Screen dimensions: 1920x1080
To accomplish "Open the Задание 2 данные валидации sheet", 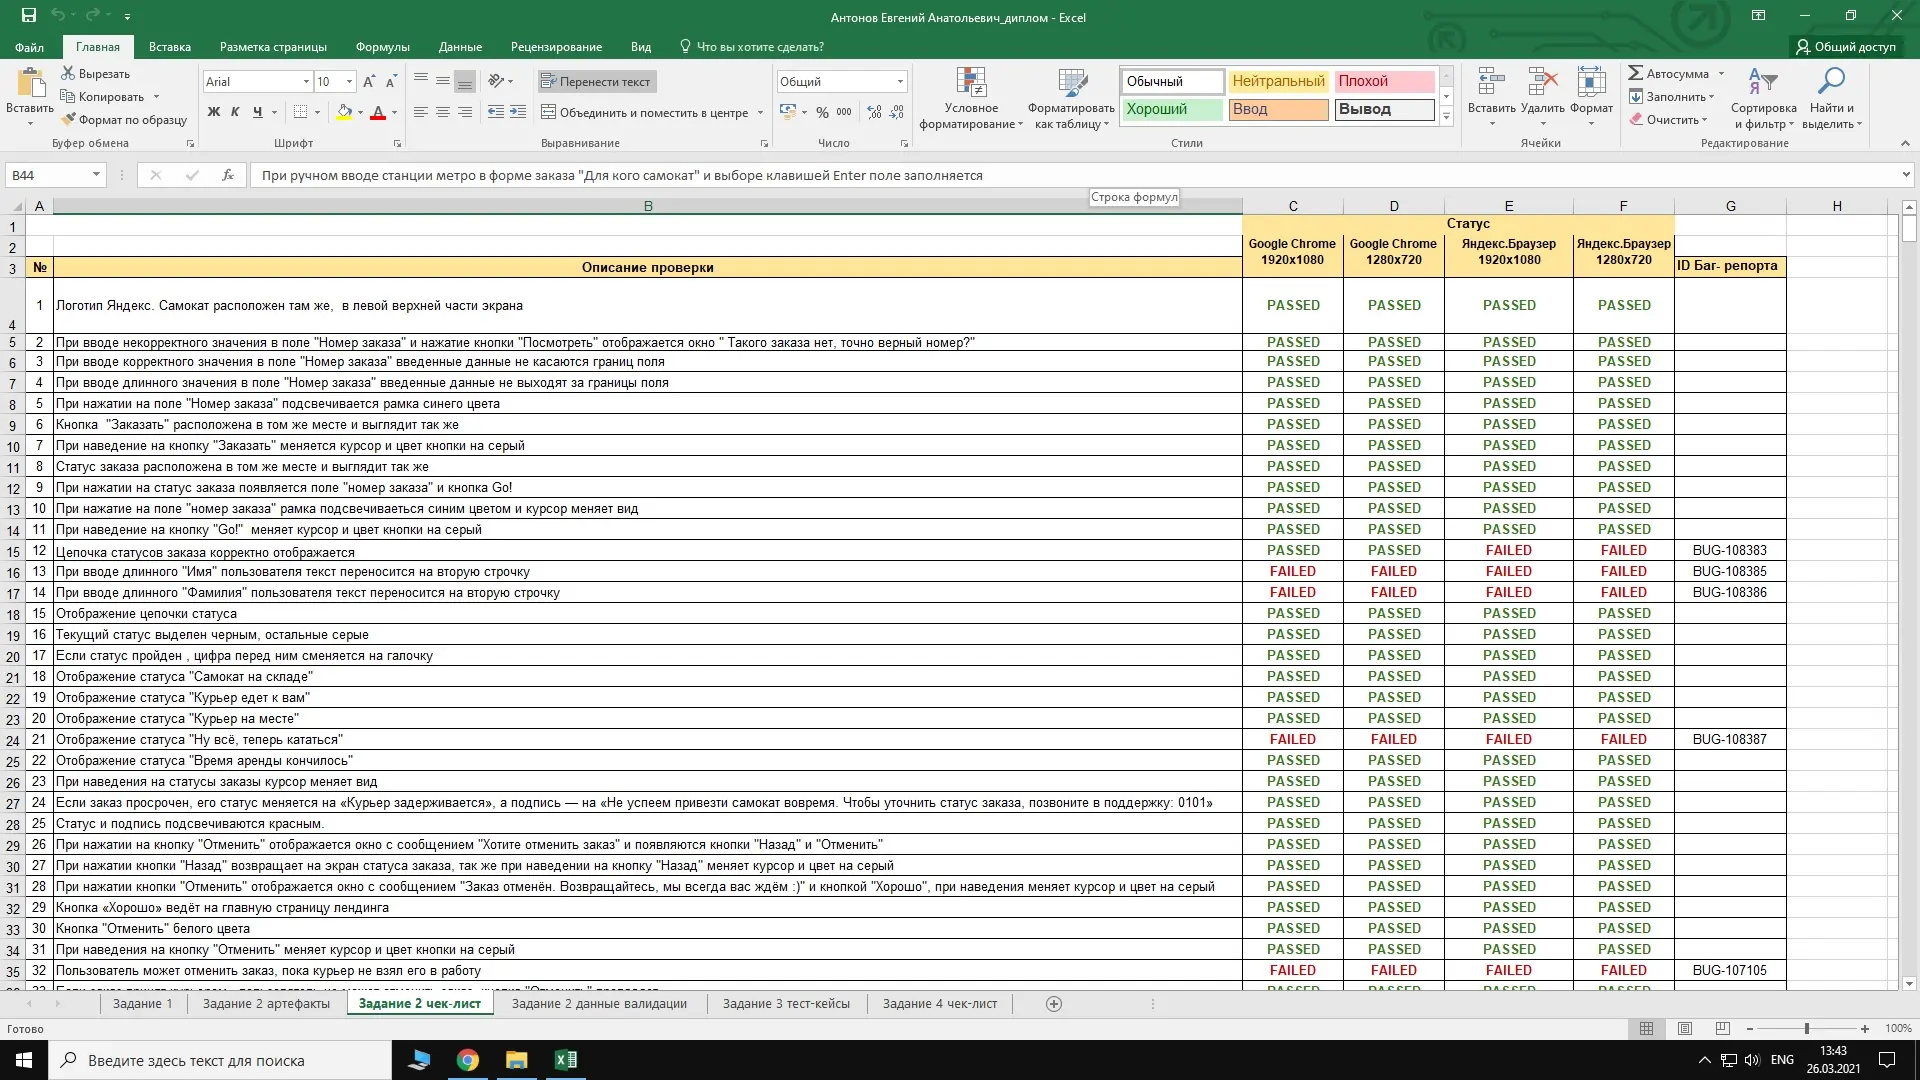I will tap(599, 1004).
